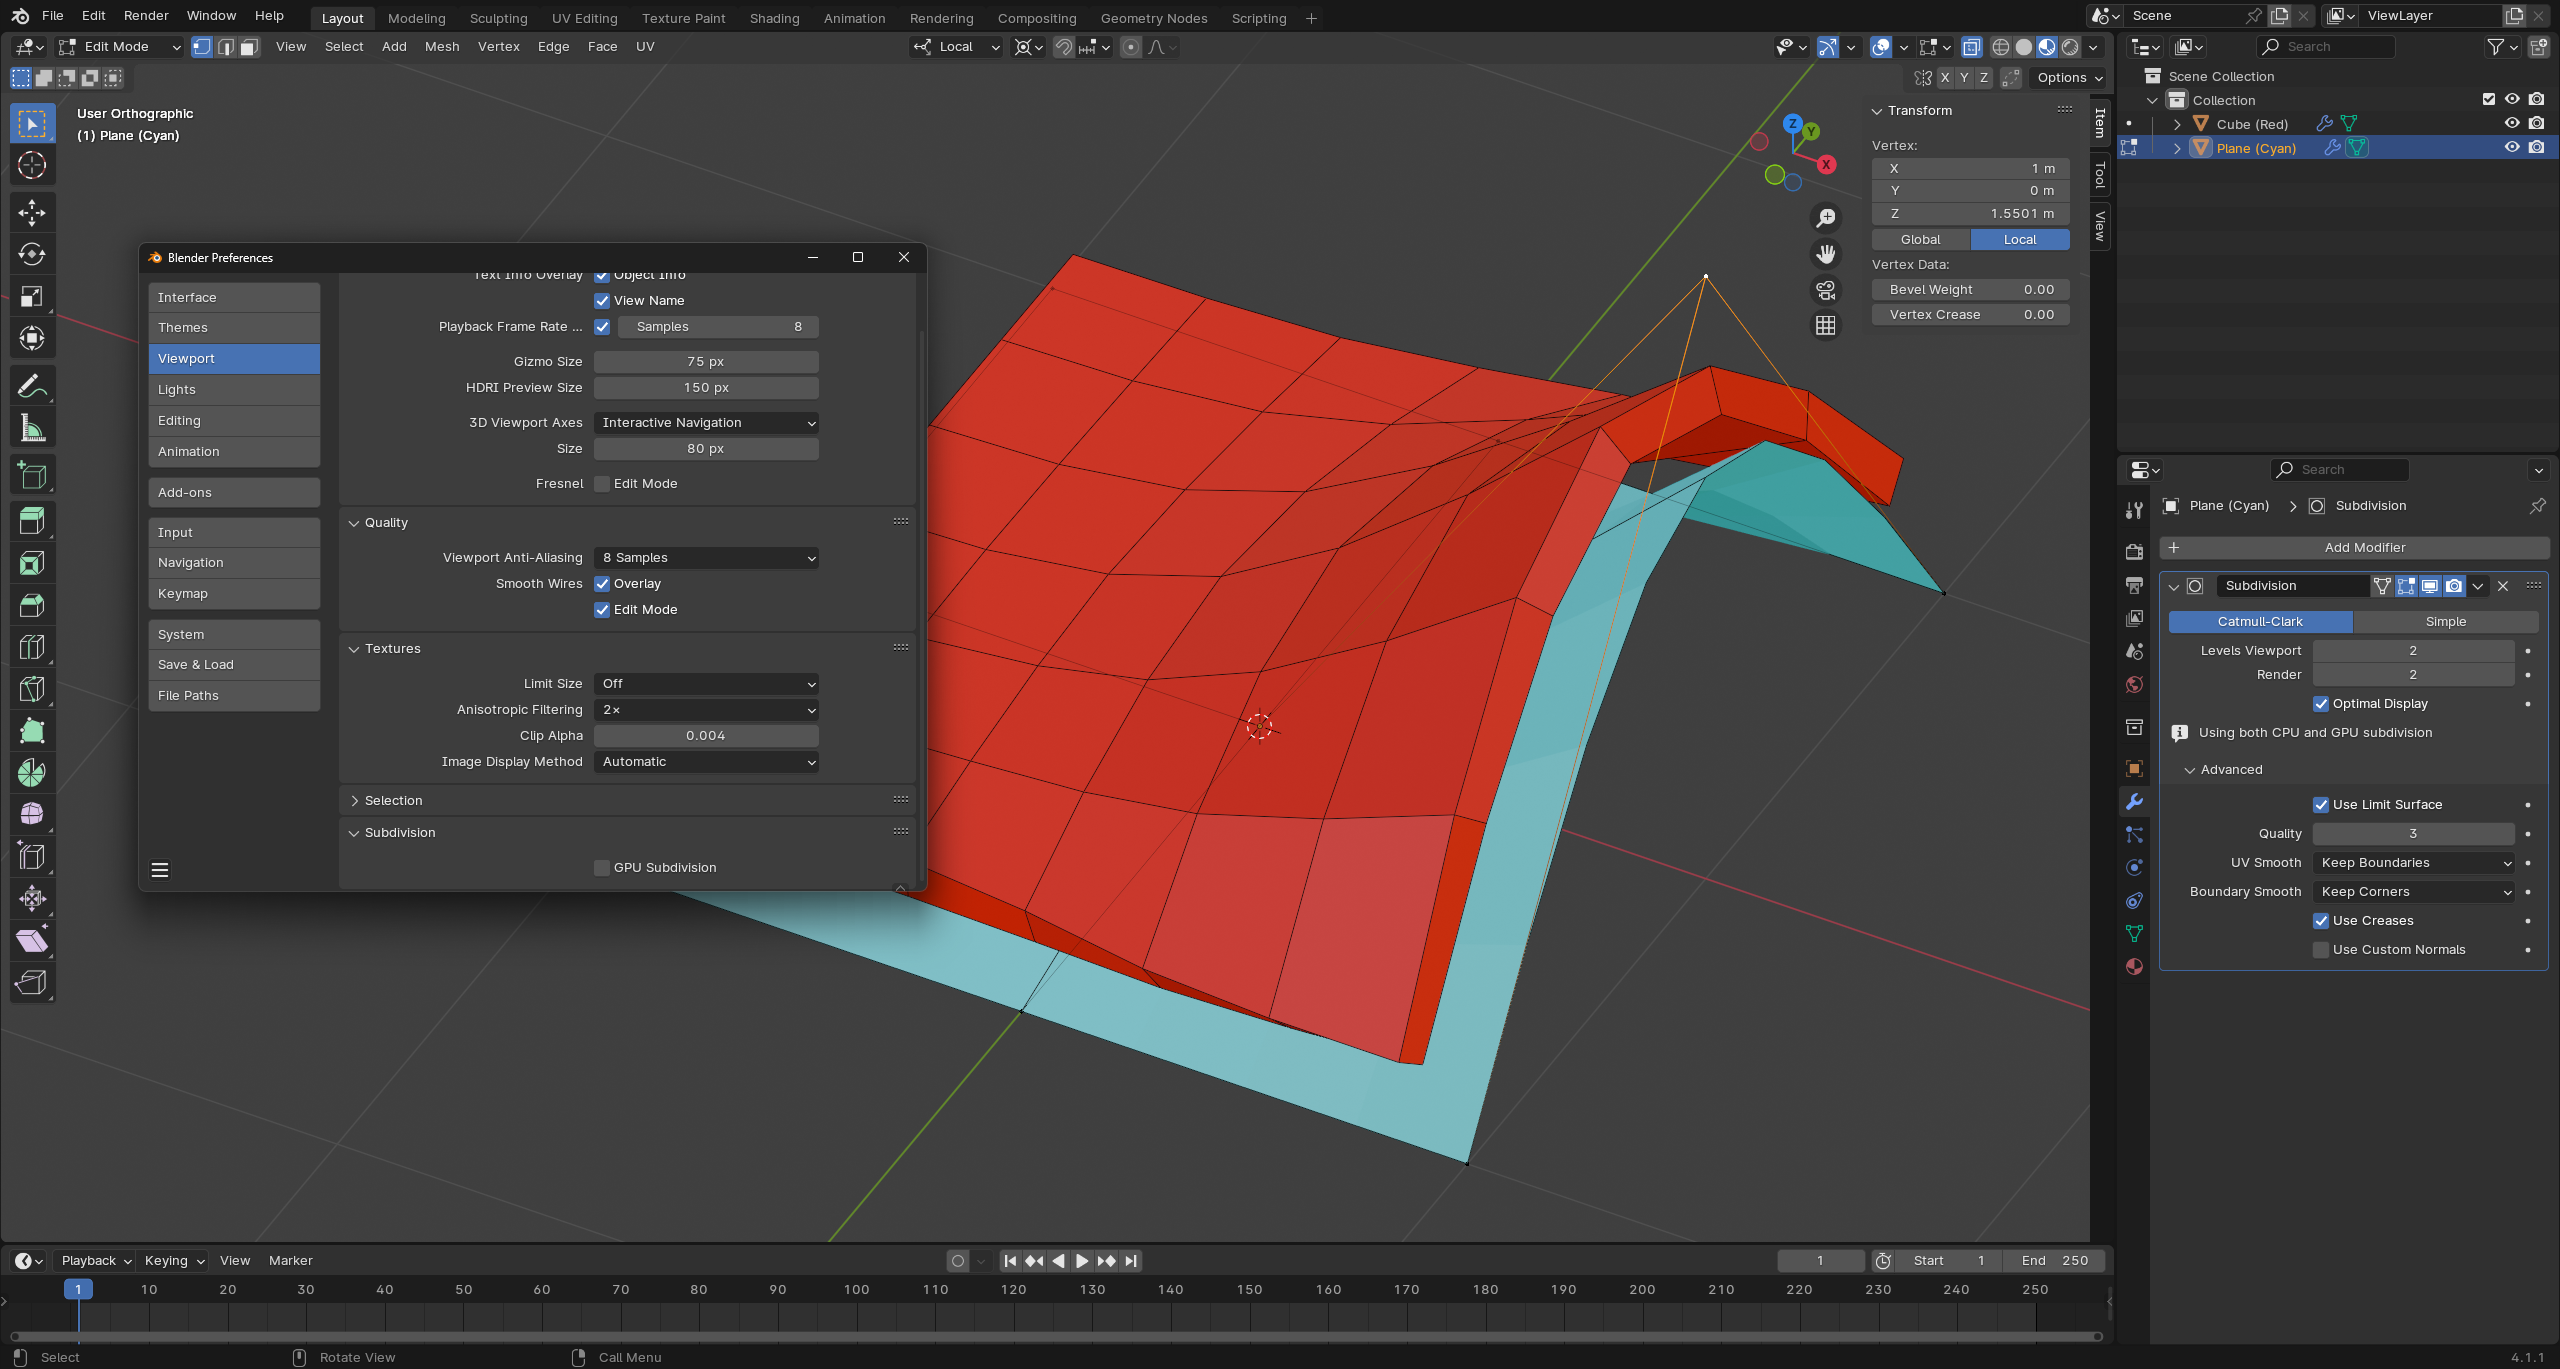Viewport: 2560px width, 1369px height.
Task: Open 3D Viewport Axes dropdown
Action: (706, 423)
